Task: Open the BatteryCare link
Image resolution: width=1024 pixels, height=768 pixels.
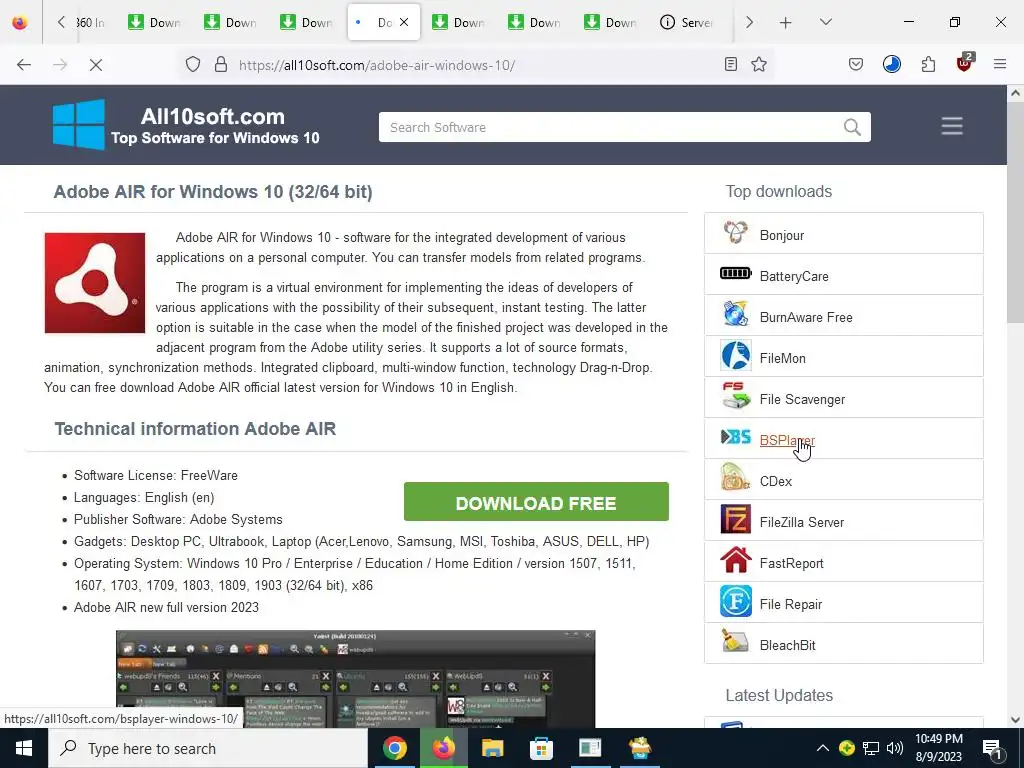Action: [x=794, y=276]
